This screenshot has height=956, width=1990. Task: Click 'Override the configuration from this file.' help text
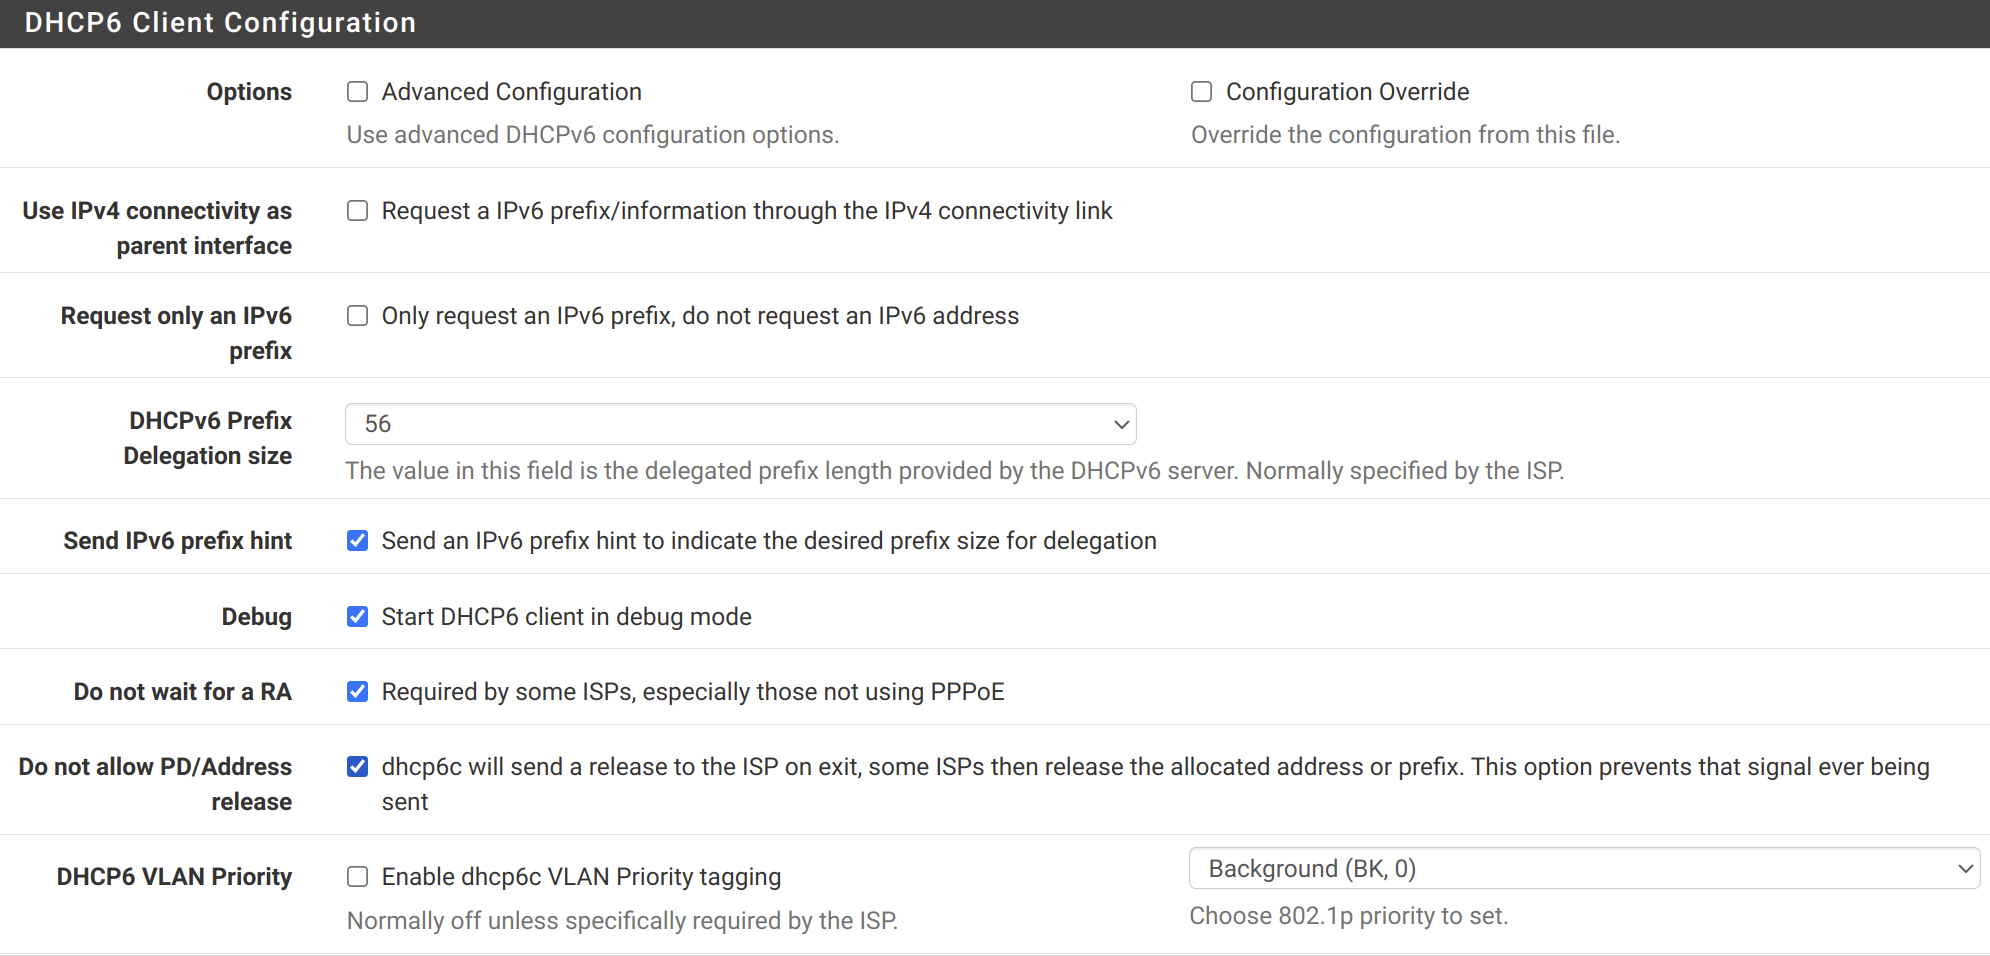1405,135
